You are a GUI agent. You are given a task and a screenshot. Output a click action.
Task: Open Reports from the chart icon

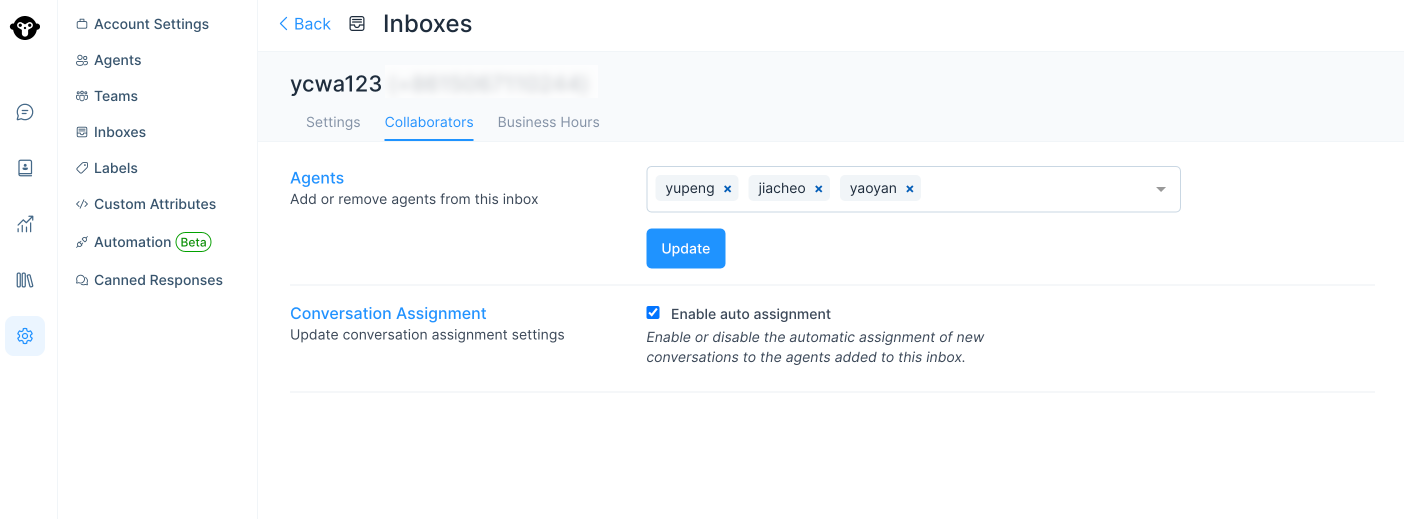(x=25, y=224)
